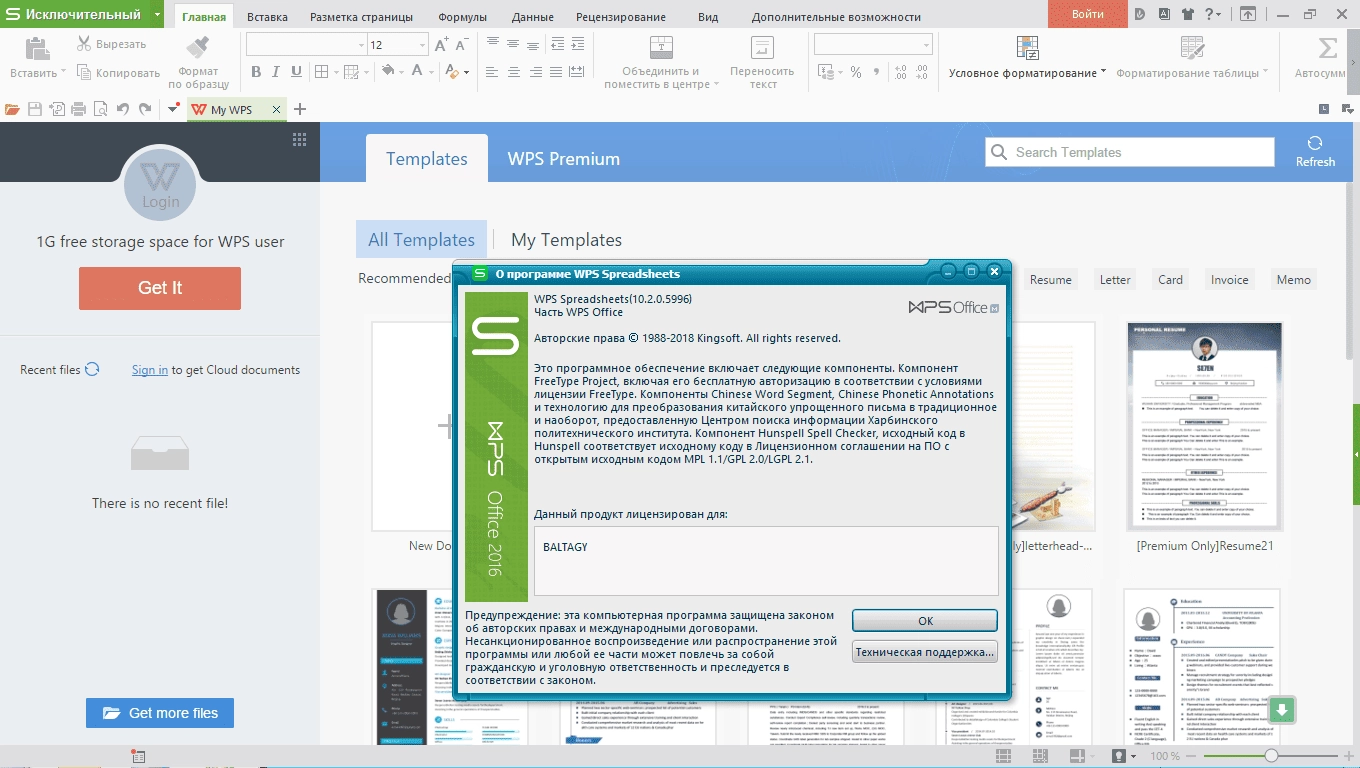Toggle bold formatting
The width and height of the screenshot is (1360, 768).
[x=256, y=72]
